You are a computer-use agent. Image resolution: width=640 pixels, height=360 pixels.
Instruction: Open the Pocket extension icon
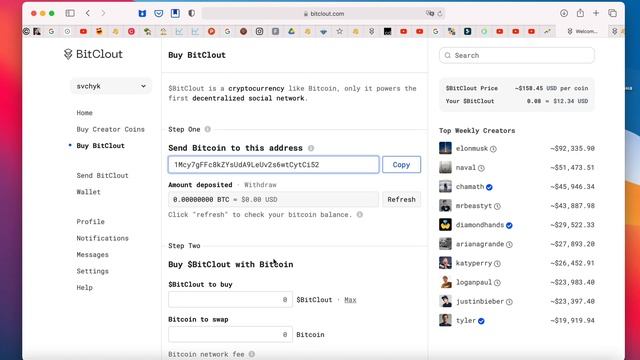pos(159,13)
